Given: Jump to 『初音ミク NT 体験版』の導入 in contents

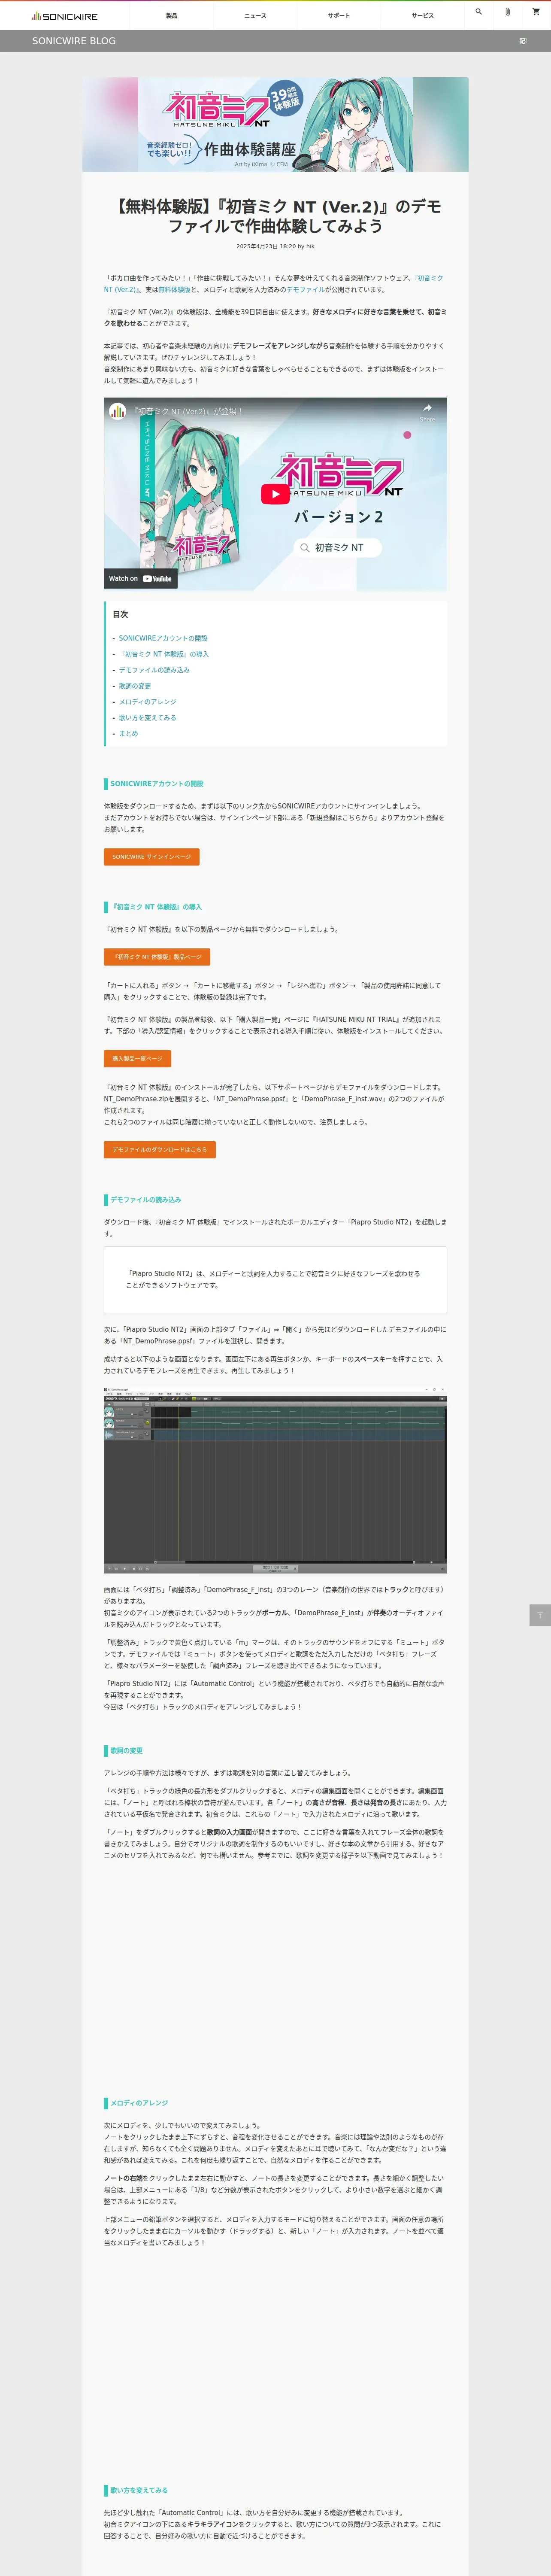Looking at the screenshot, I should point(164,654).
